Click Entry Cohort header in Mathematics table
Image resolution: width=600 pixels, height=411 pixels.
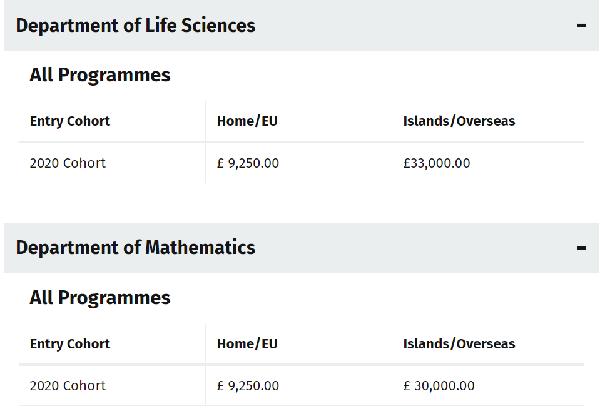click(x=70, y=343)
